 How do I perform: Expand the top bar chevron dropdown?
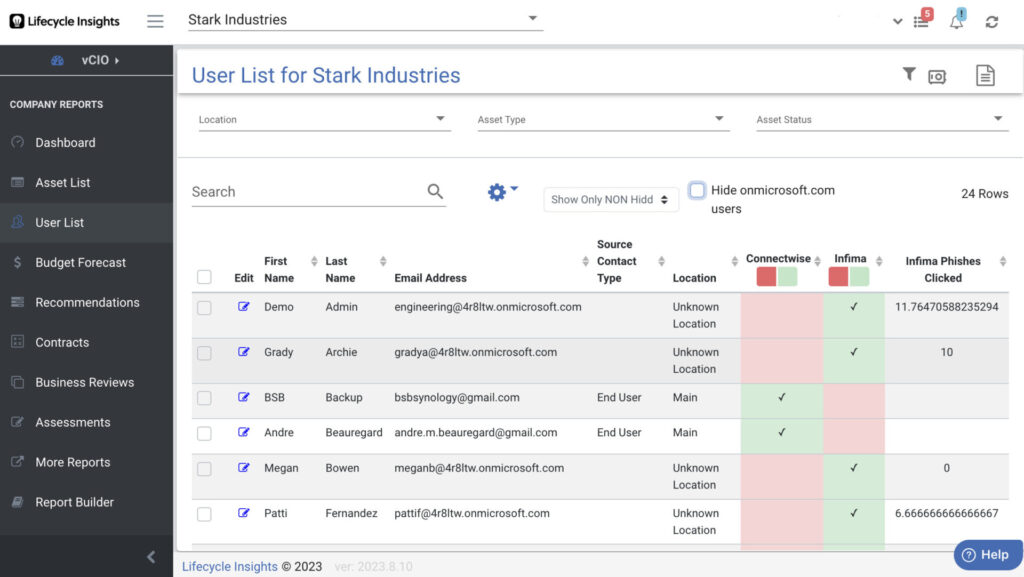[x=897, y=22]
